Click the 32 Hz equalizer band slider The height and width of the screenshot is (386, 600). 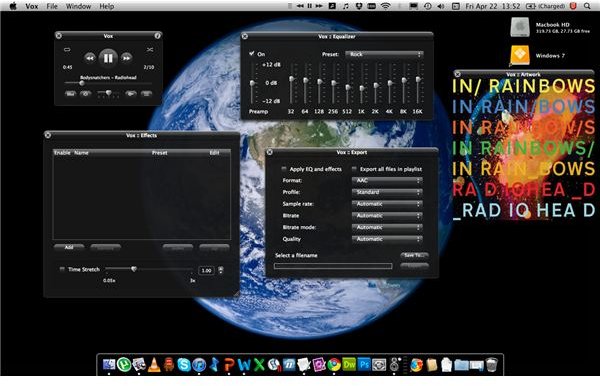coord(291,83)
